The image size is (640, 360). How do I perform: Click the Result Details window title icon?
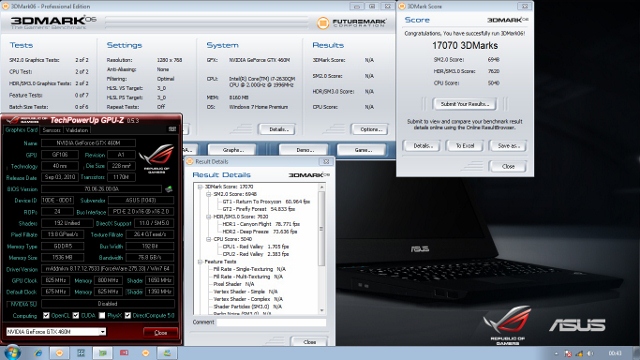coord(190,162)
